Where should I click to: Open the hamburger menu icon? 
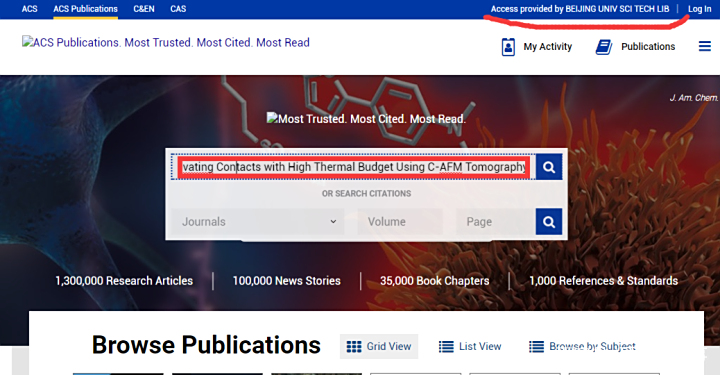pos(705,46)
